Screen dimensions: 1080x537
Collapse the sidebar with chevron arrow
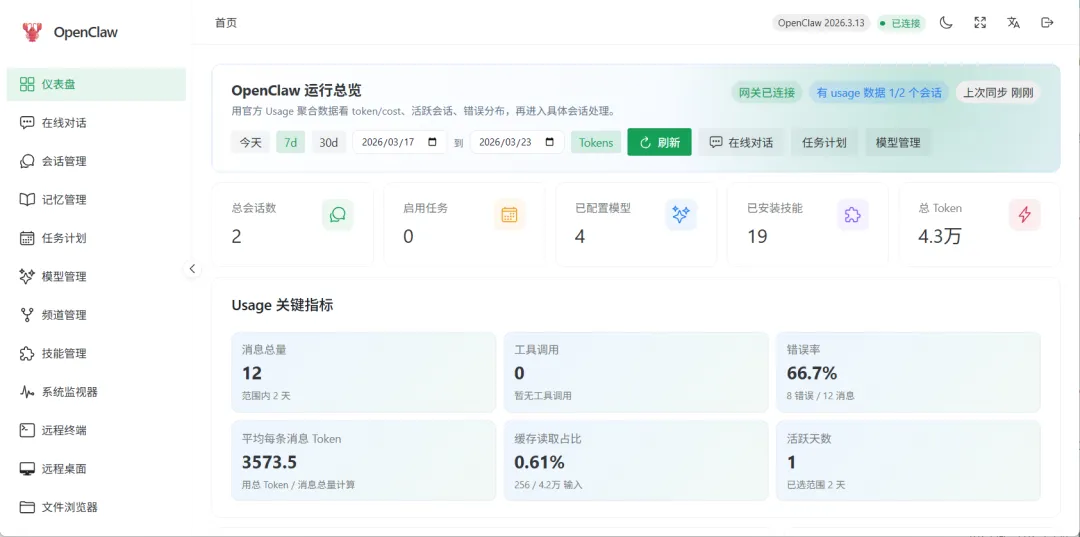pos(192,268)
